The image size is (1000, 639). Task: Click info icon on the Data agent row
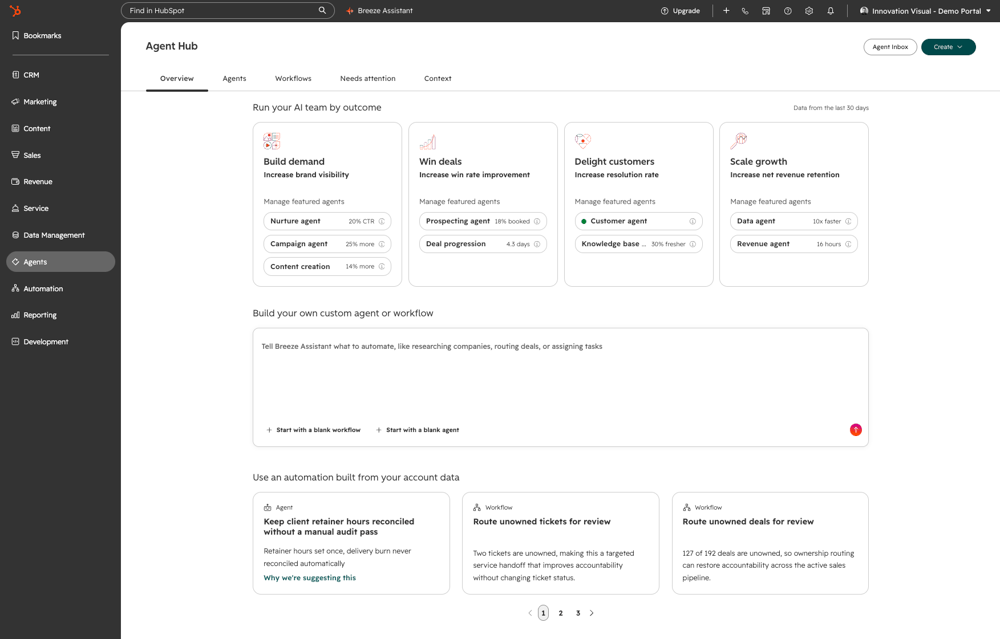[x=848, y=221]
